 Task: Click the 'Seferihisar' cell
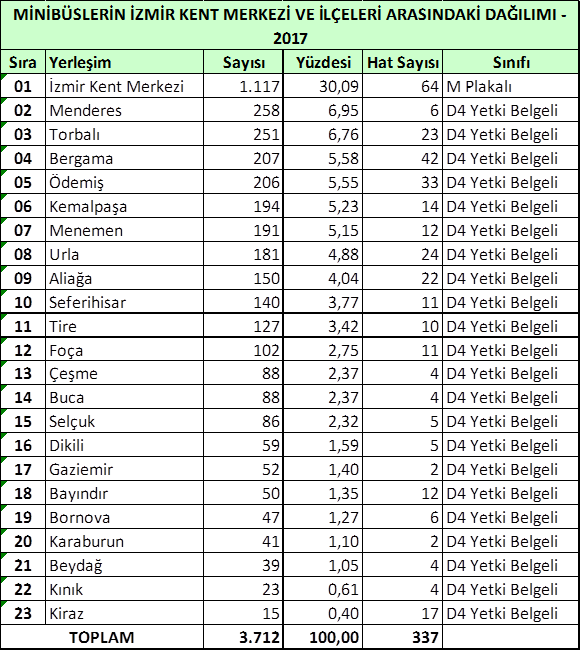click(124, 302)
